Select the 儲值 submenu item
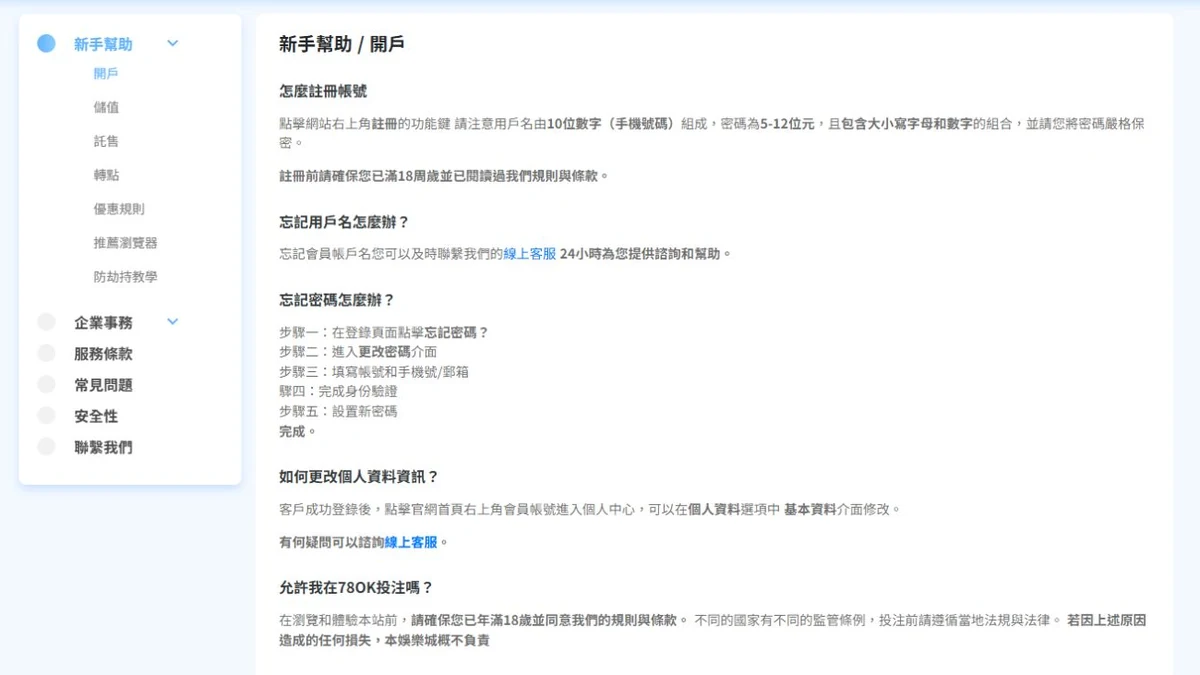This screenshot has width=1200, height=675. pyautogui.click(x=106, y=107)
